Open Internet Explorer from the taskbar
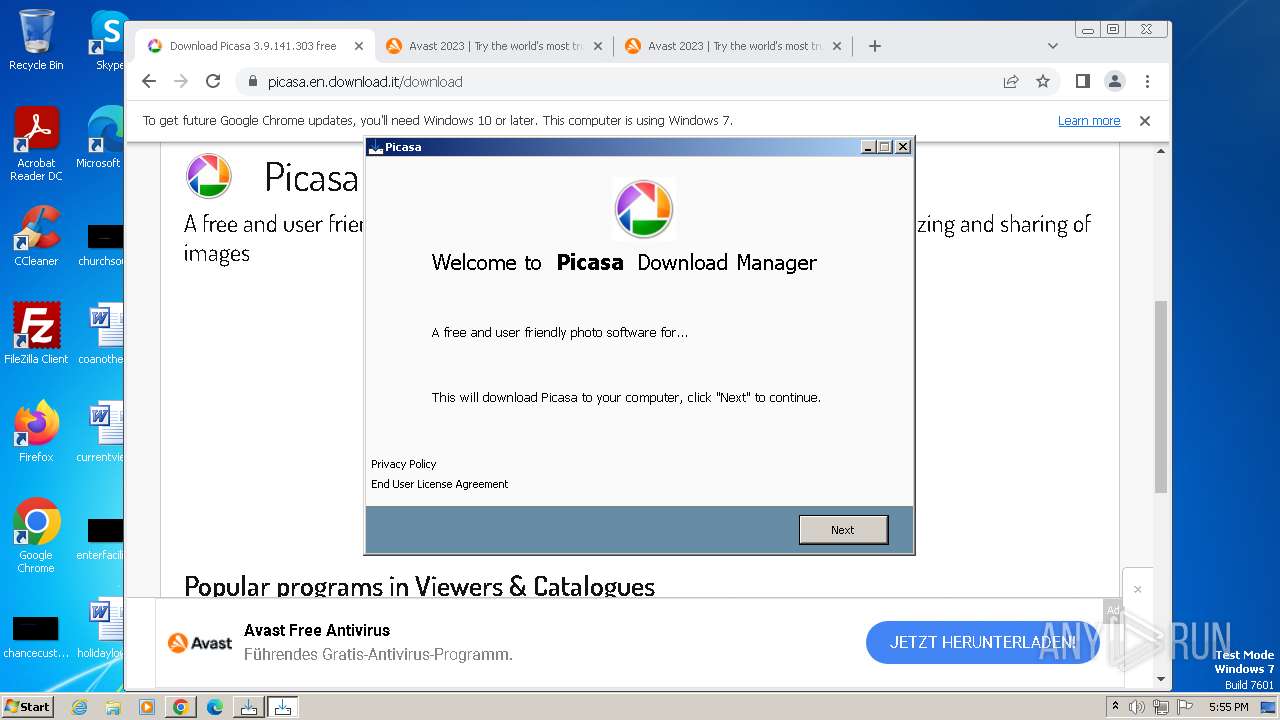 click(x=79, y=707)
